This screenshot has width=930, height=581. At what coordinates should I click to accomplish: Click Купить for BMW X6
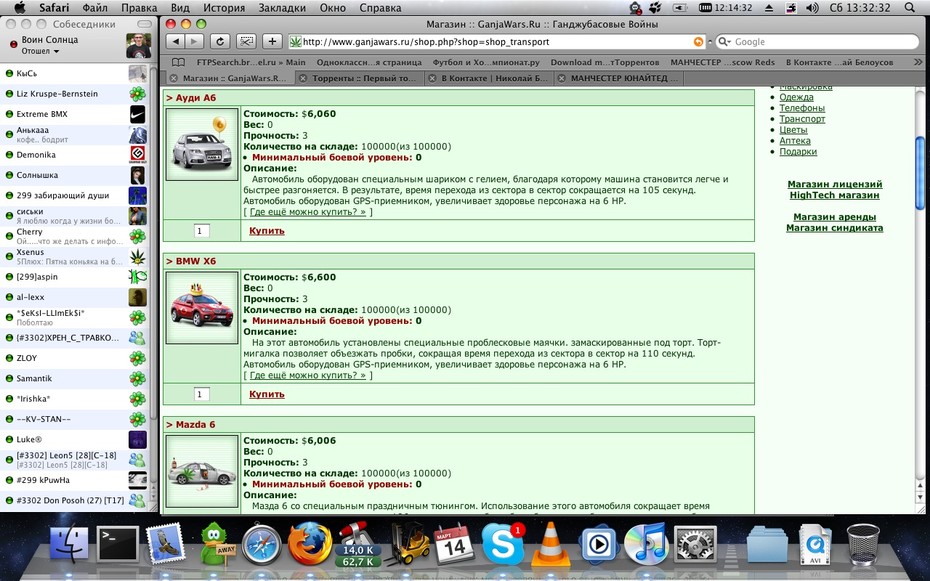pyautogui.click(x=267, y=394)
